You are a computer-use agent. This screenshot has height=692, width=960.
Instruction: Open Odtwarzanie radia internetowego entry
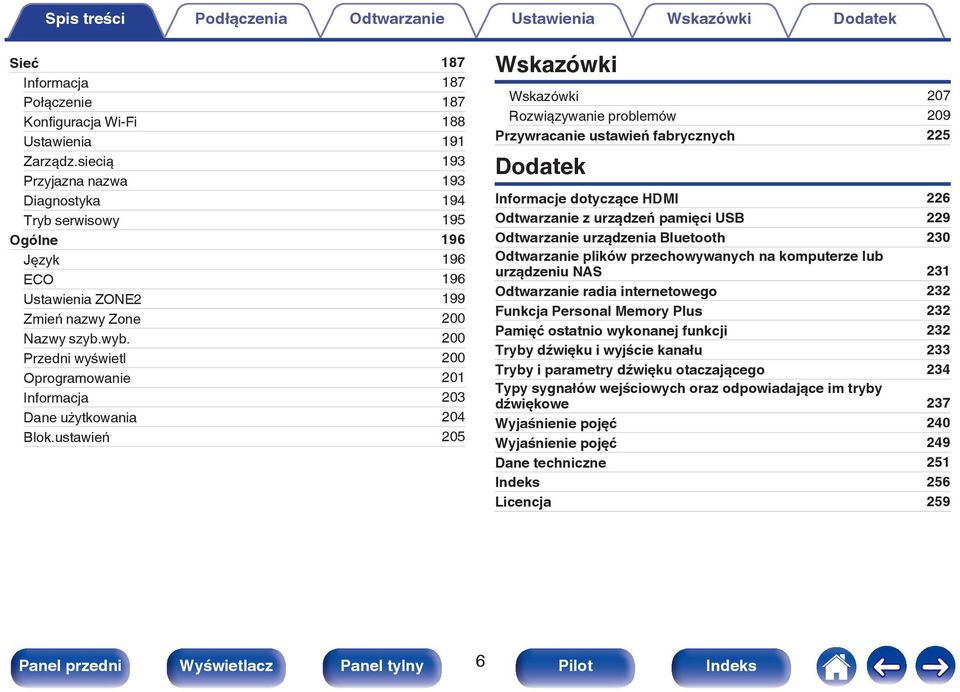[722, 291]
